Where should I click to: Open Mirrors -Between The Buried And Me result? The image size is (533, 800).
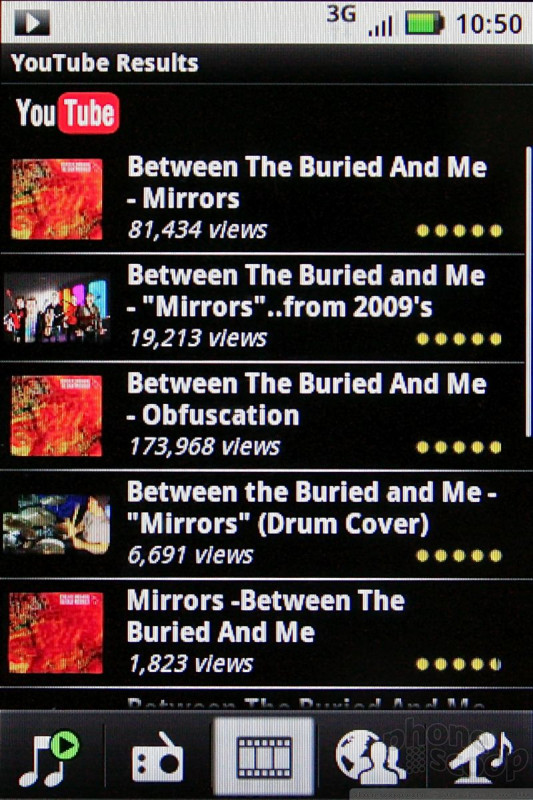pos(262,633)
